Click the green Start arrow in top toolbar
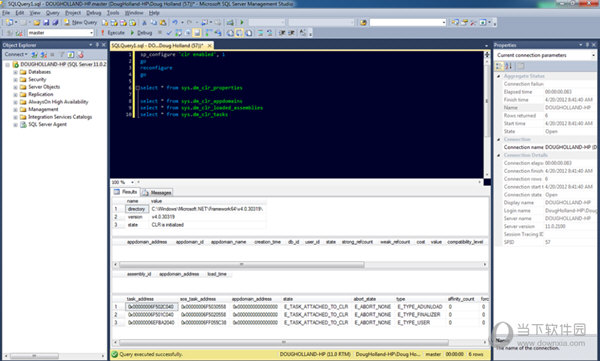The height and width of the screenshot is (361, 600). (242, 23)
